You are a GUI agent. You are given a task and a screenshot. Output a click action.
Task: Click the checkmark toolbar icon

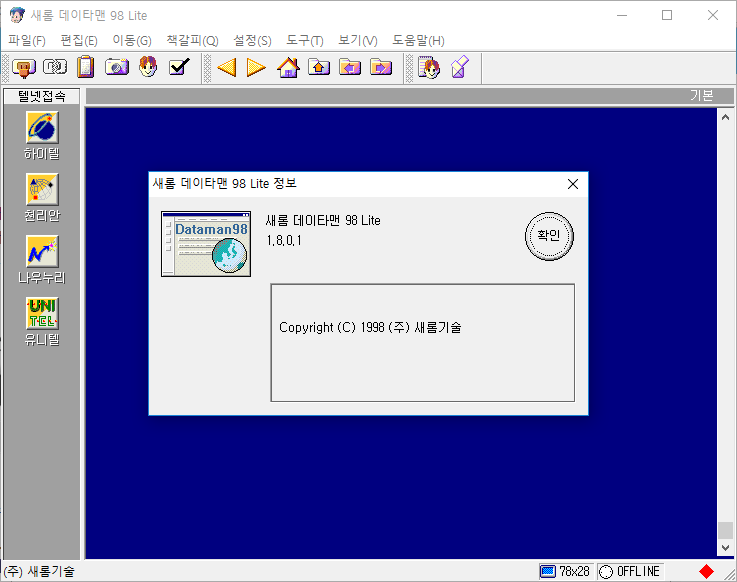(179, 67)
